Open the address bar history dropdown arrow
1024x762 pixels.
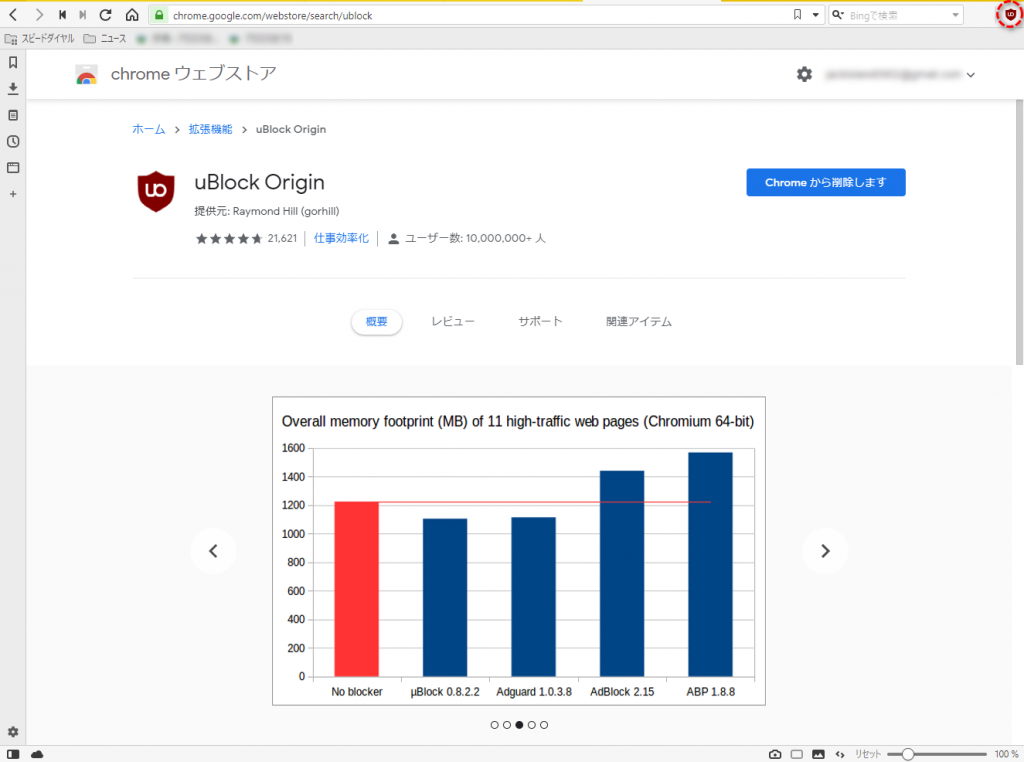pos(815,15)
